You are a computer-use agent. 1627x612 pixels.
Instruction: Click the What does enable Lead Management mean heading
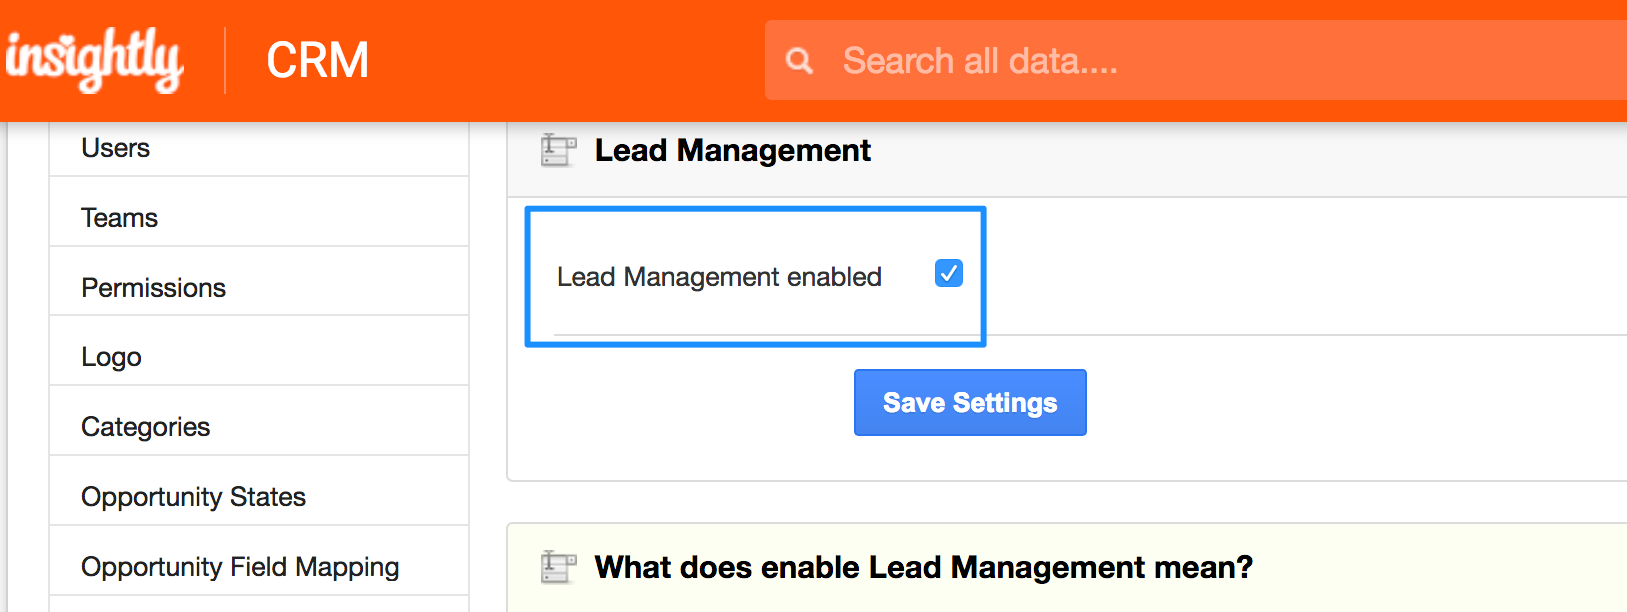coord(923,567)
